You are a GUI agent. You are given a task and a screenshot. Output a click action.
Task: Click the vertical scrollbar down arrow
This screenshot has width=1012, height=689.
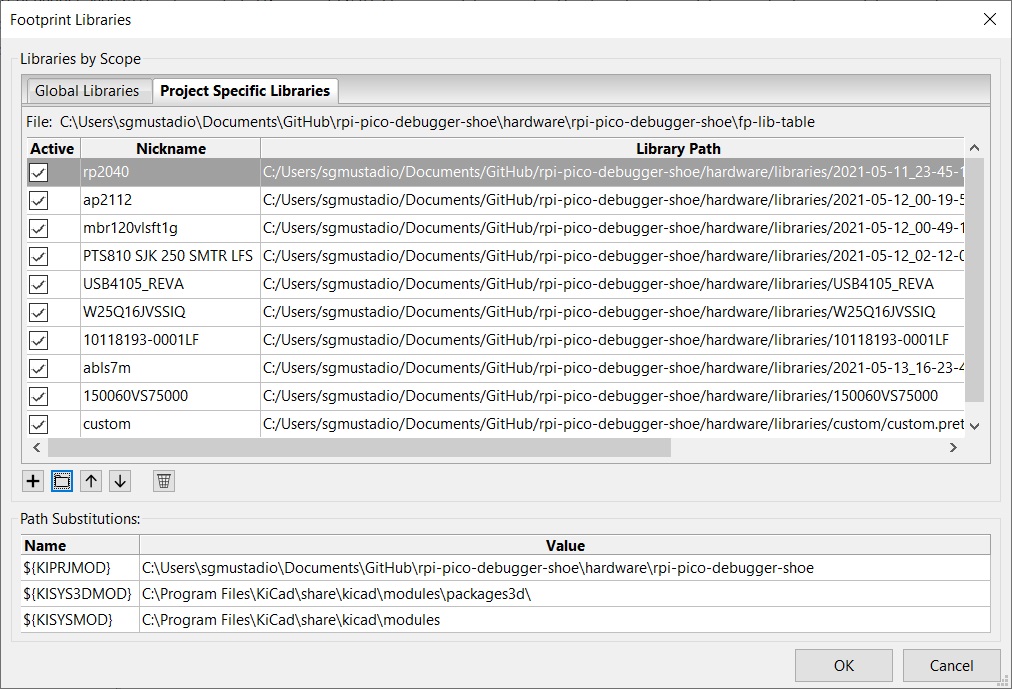[x=975, y=425]
